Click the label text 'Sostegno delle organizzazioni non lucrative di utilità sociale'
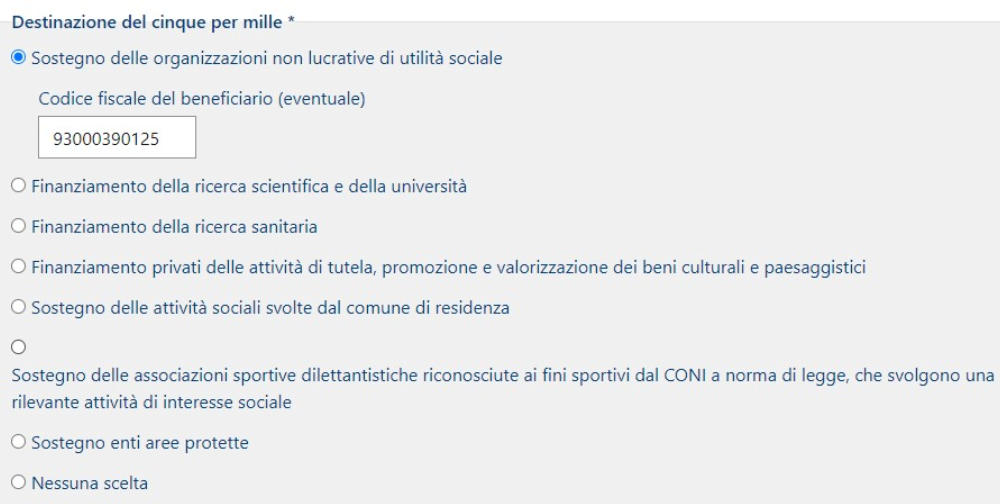The image size is (1000, 504). coord(267,59)
